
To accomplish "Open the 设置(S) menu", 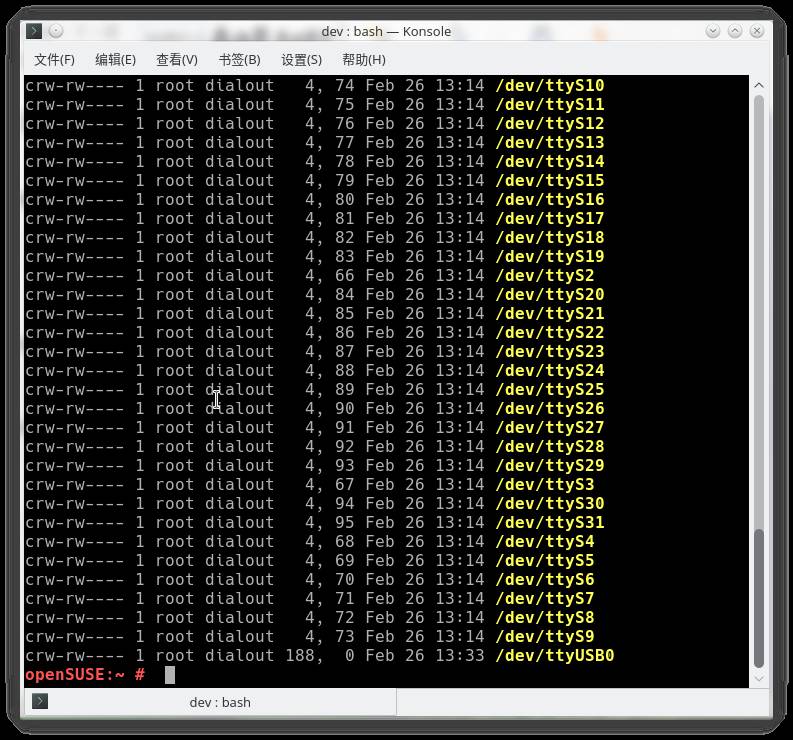I will (x=301, y=60).
